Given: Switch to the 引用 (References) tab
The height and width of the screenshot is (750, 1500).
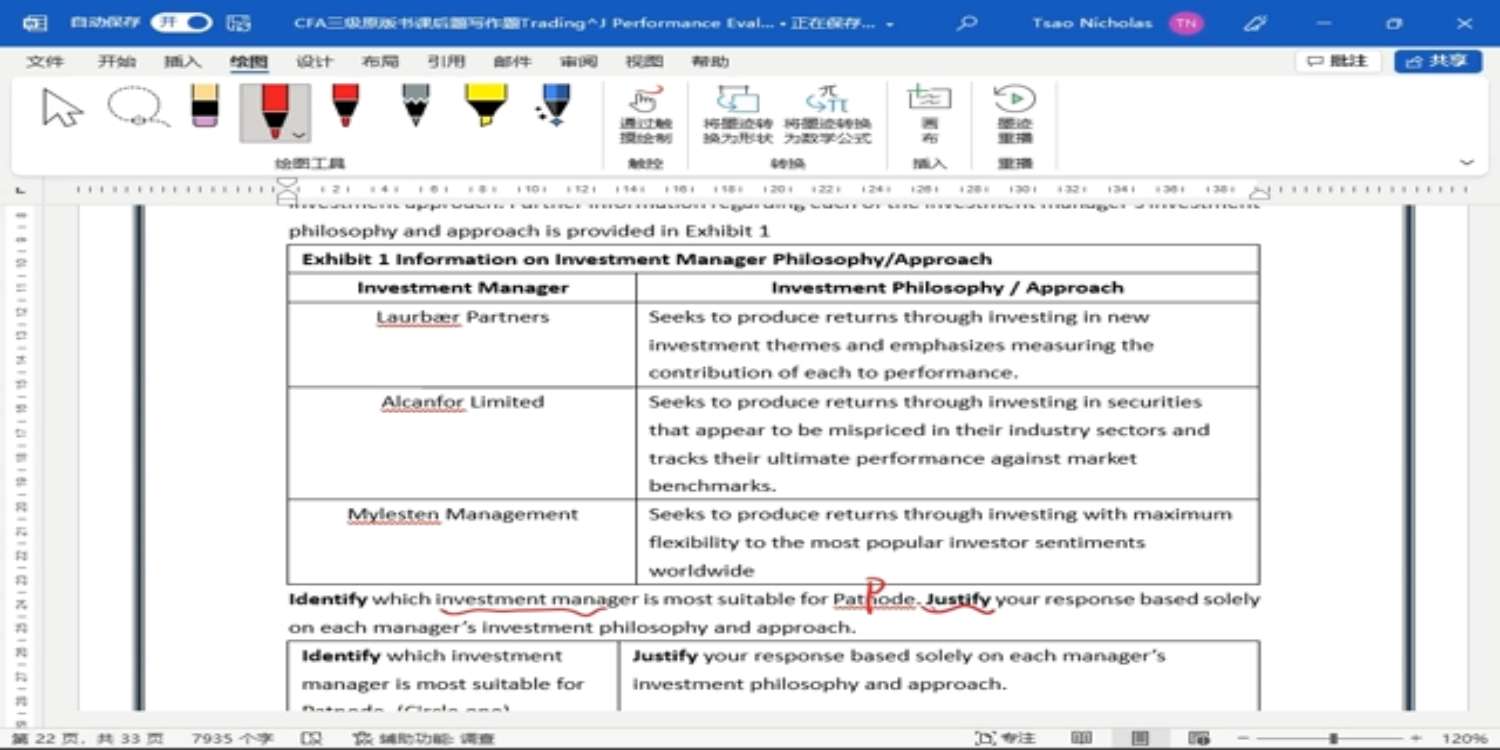Looking at the screenshot, I should coord(446,61).
